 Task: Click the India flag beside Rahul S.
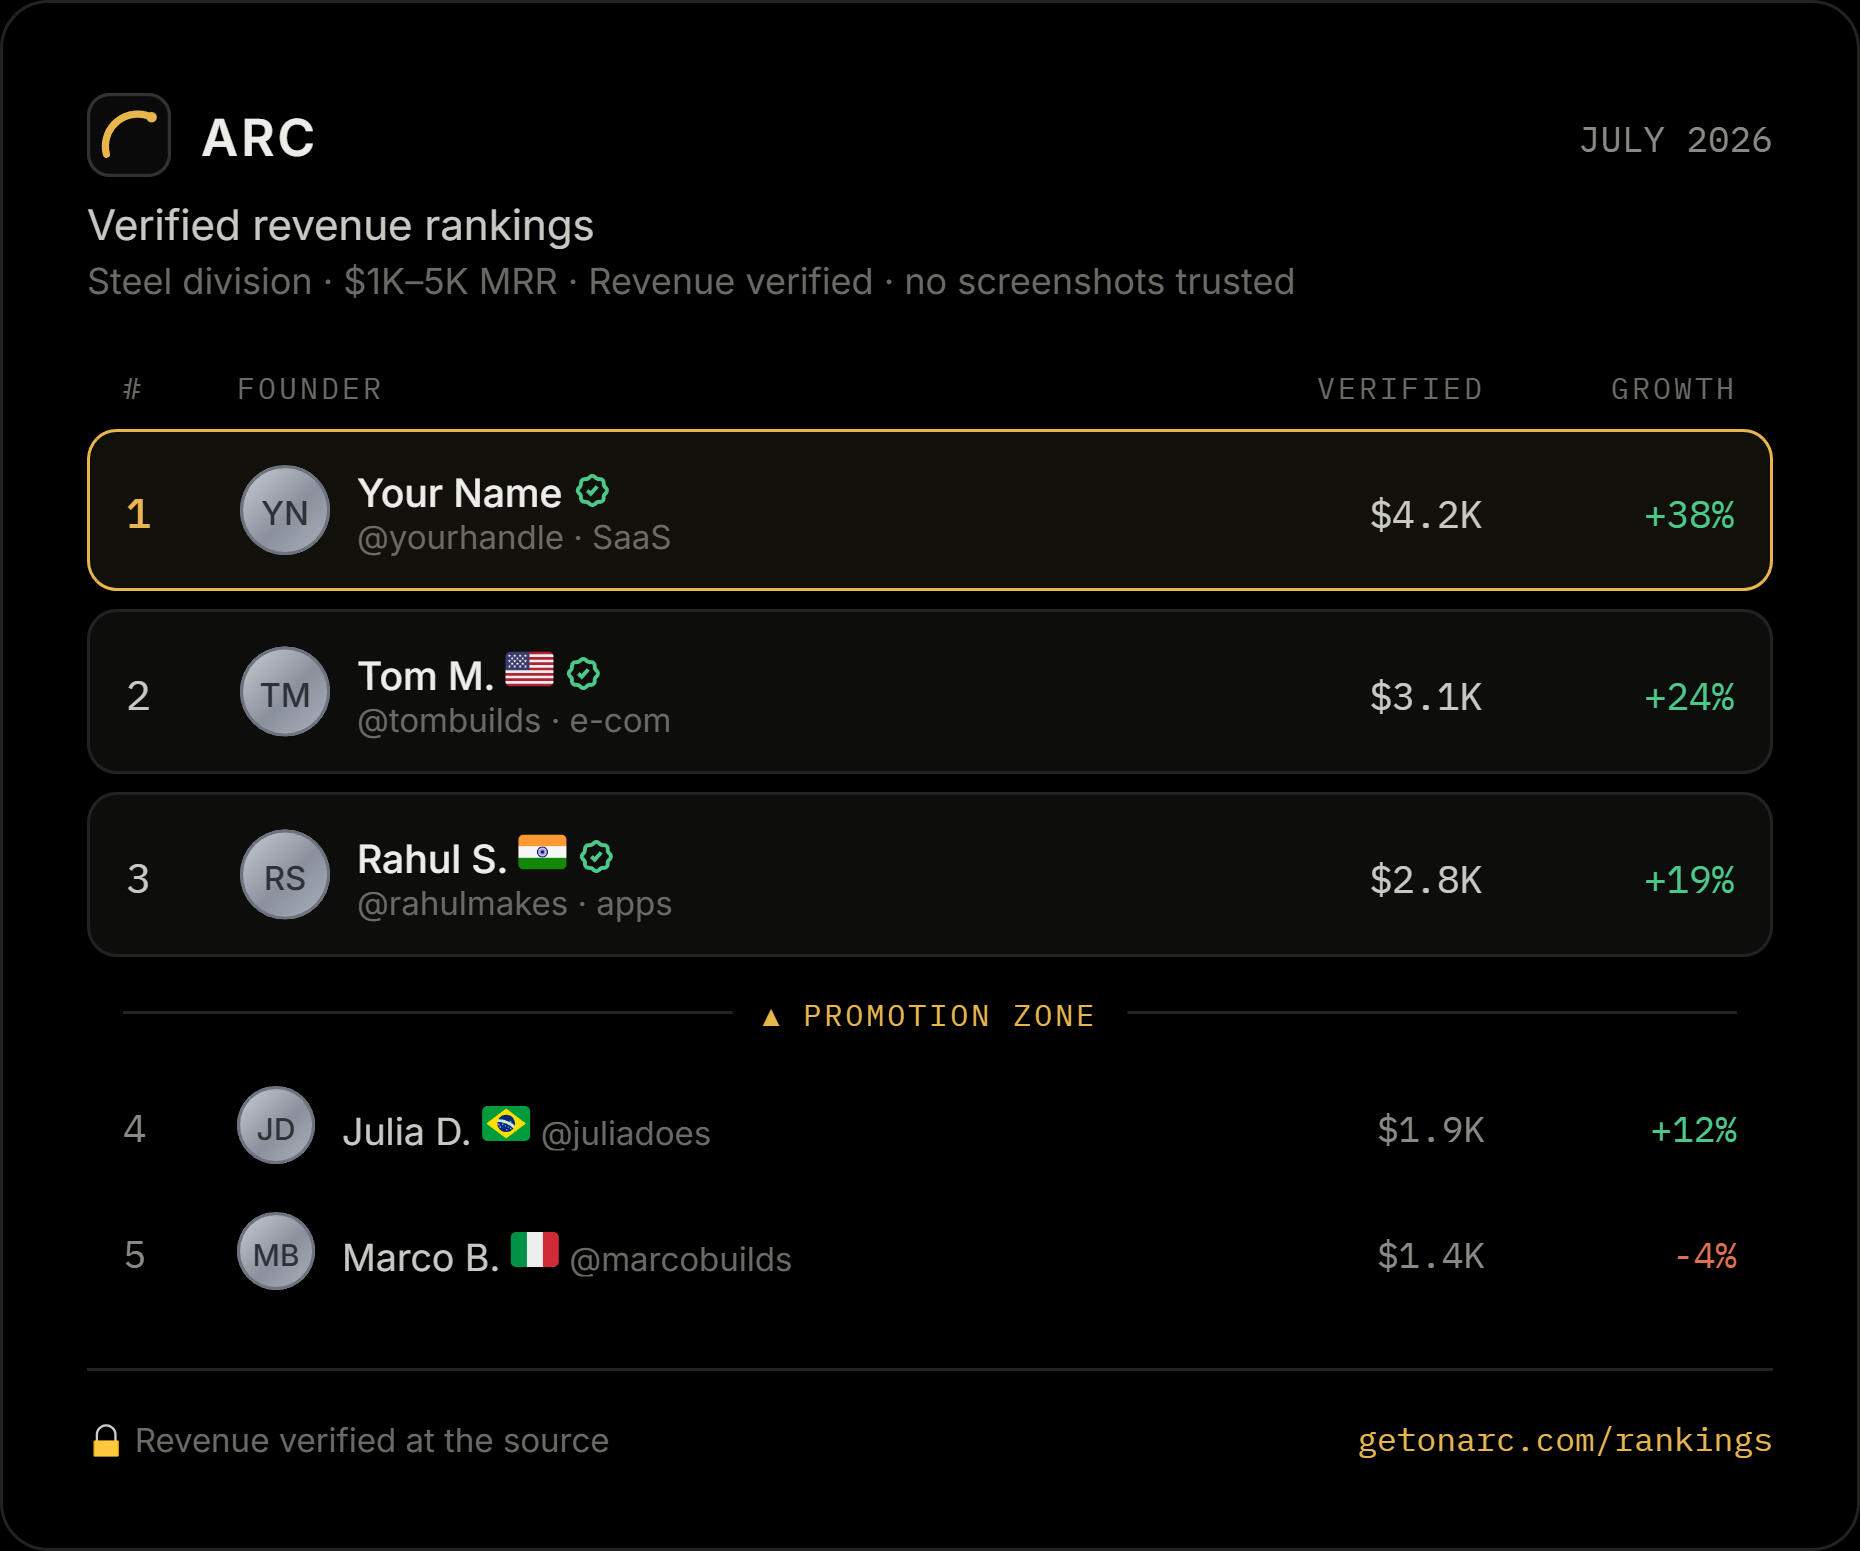tap(542, 852)
